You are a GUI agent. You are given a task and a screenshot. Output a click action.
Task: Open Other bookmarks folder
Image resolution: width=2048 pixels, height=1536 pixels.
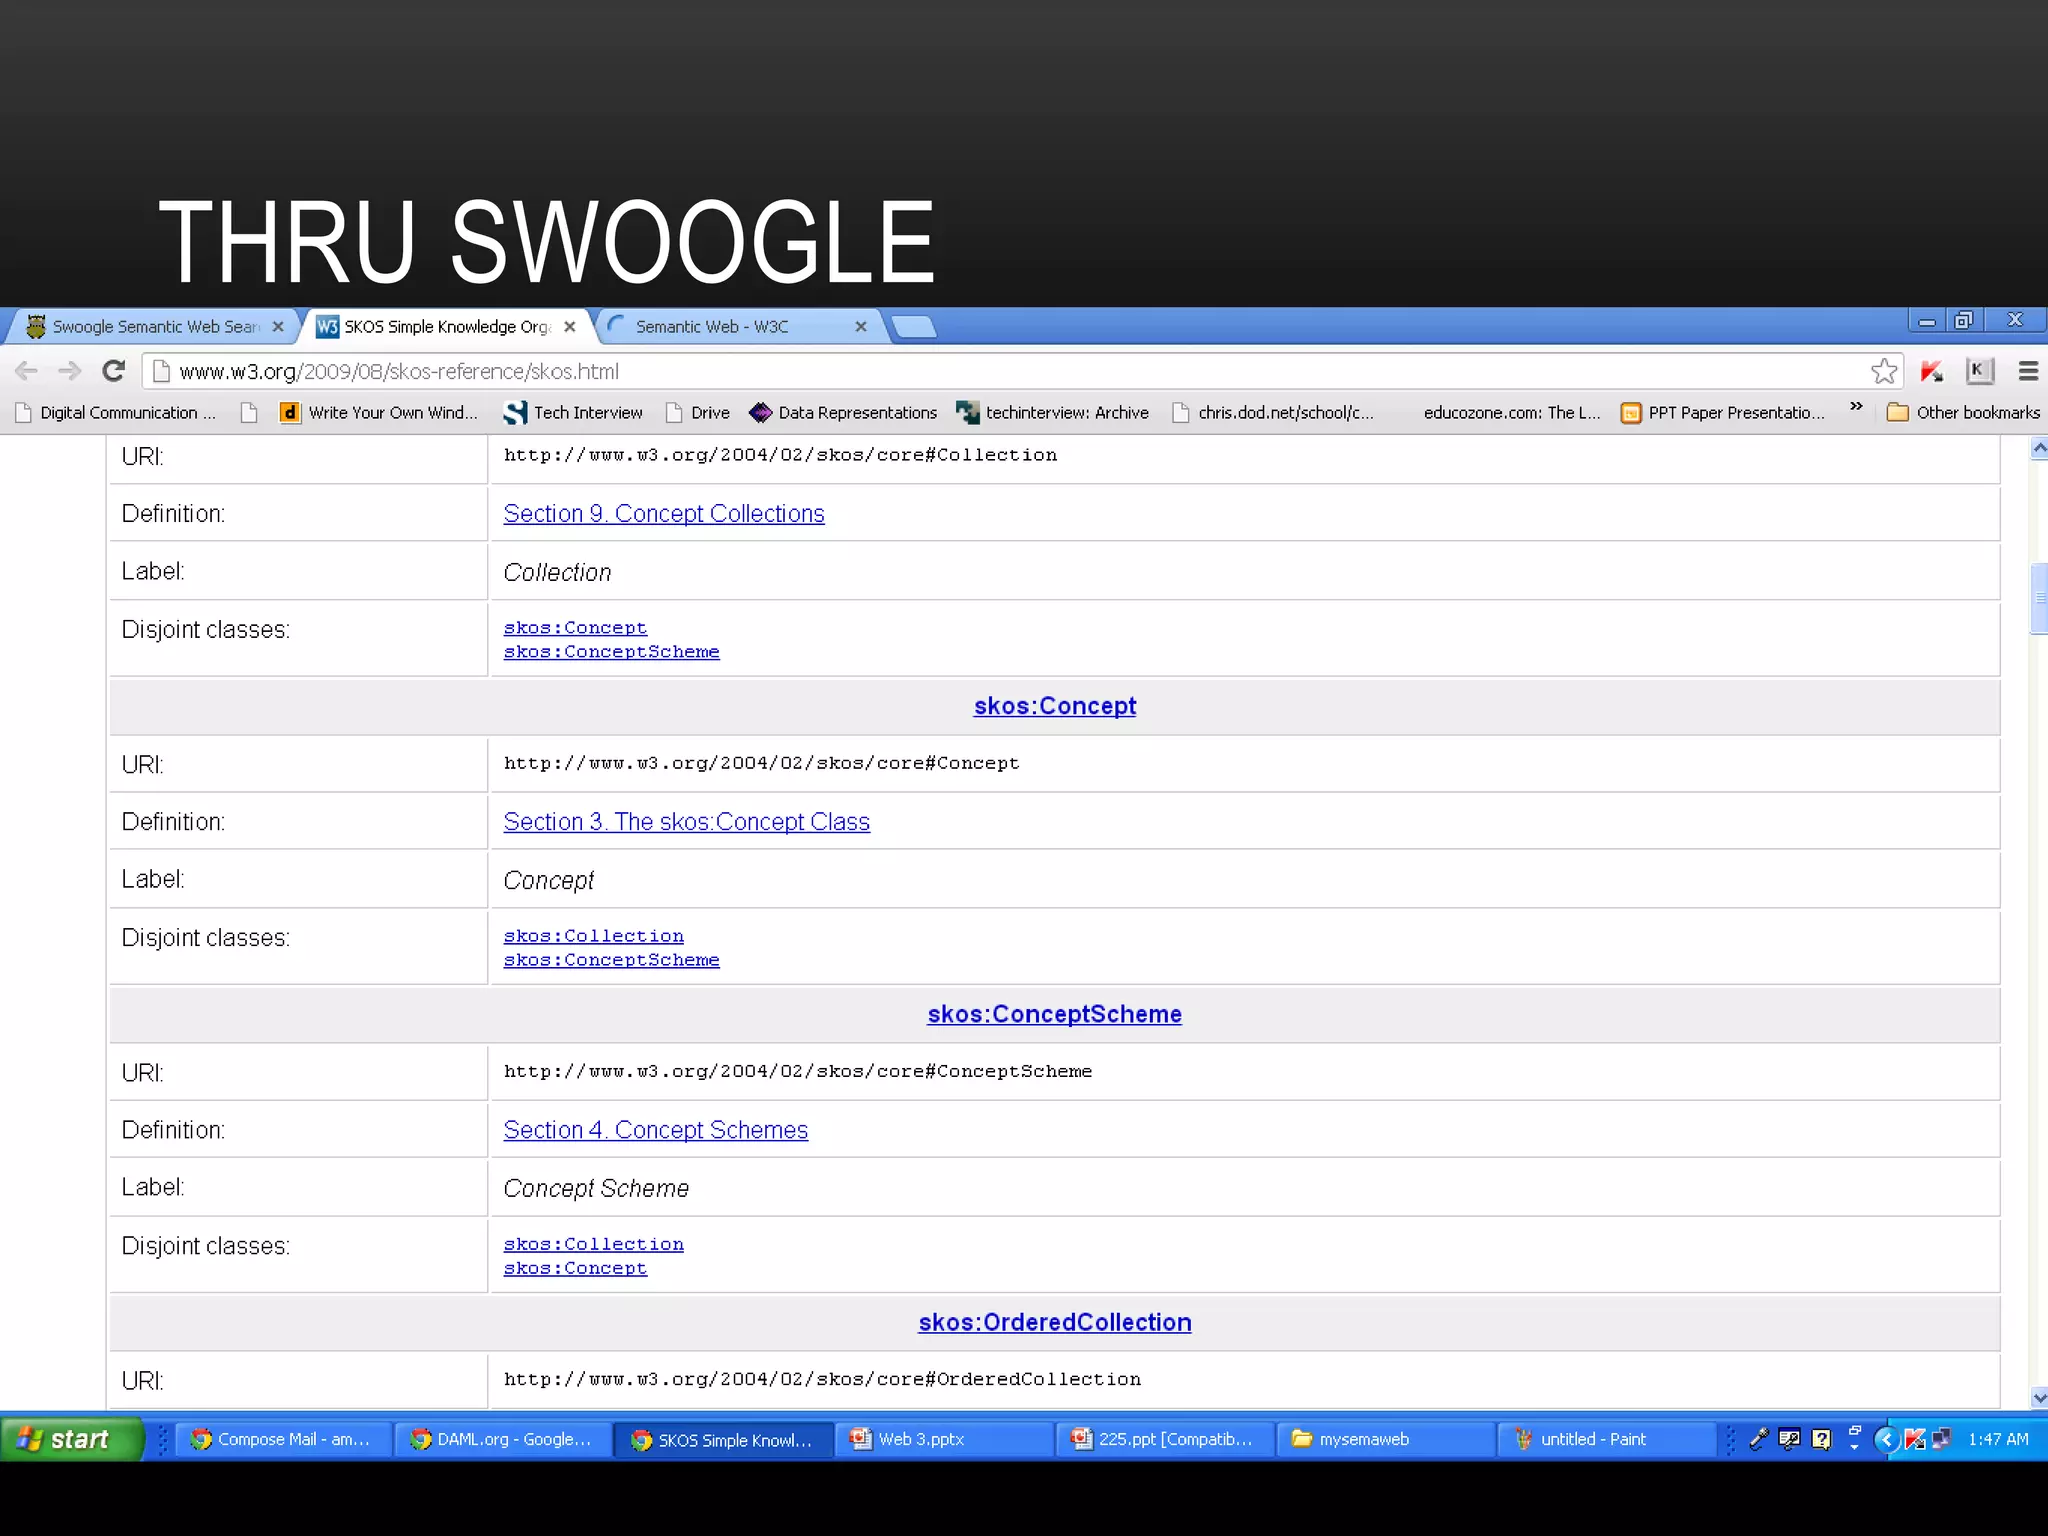[1963, 412]
